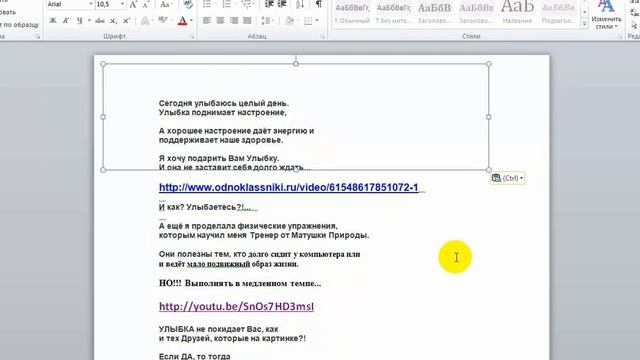Apply underline (Ч) formatting
640x360 pixels.
(79, 20)
